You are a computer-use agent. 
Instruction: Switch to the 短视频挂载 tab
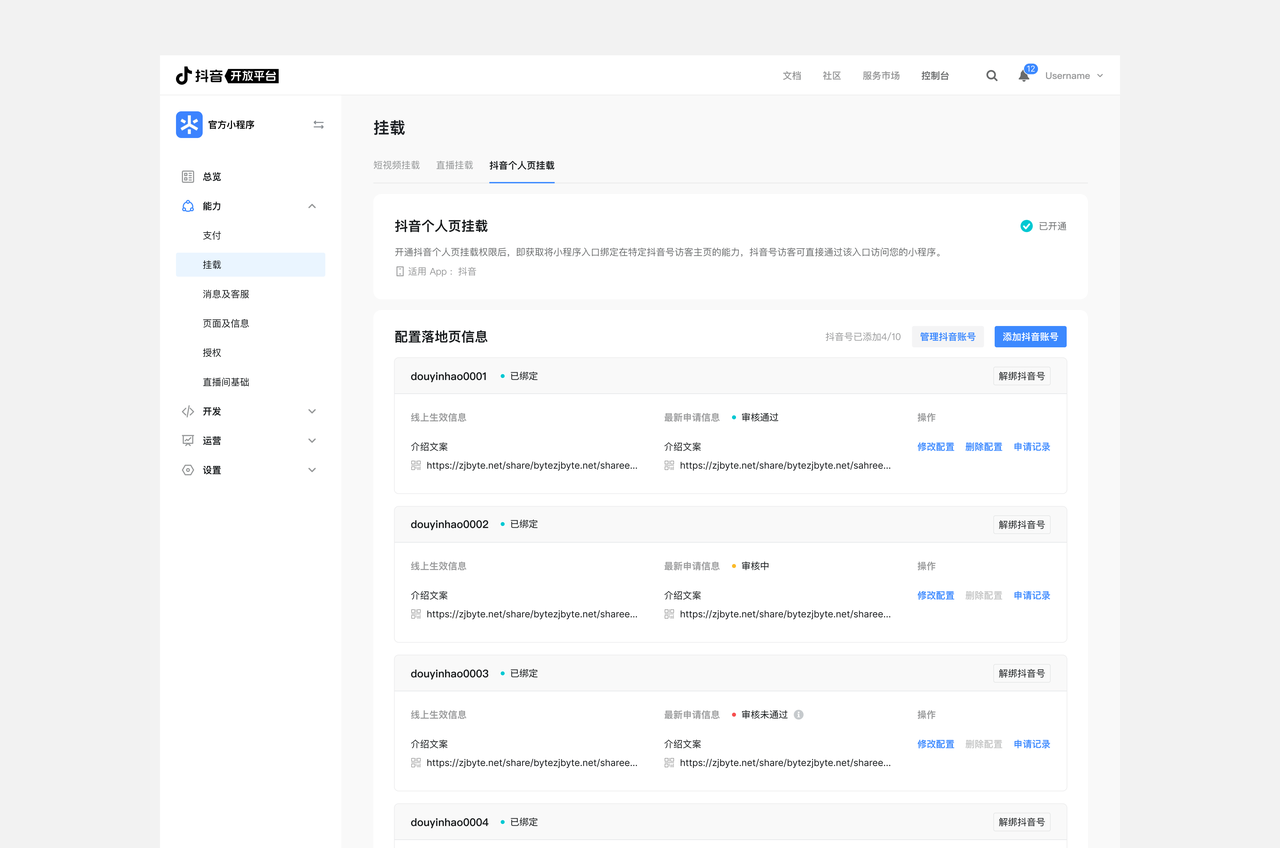(x=397, y=165)
